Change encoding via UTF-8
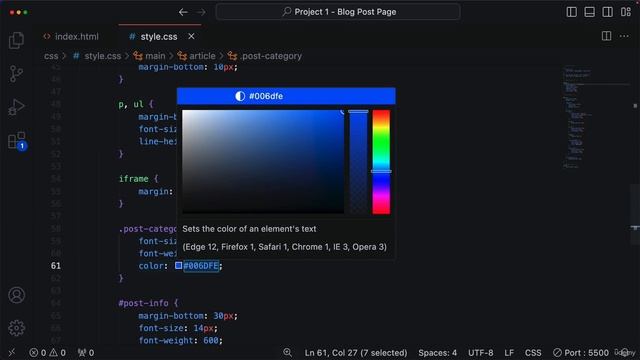Image resolution: width=640 pixels, height=360 pixels. pos(480,353)
